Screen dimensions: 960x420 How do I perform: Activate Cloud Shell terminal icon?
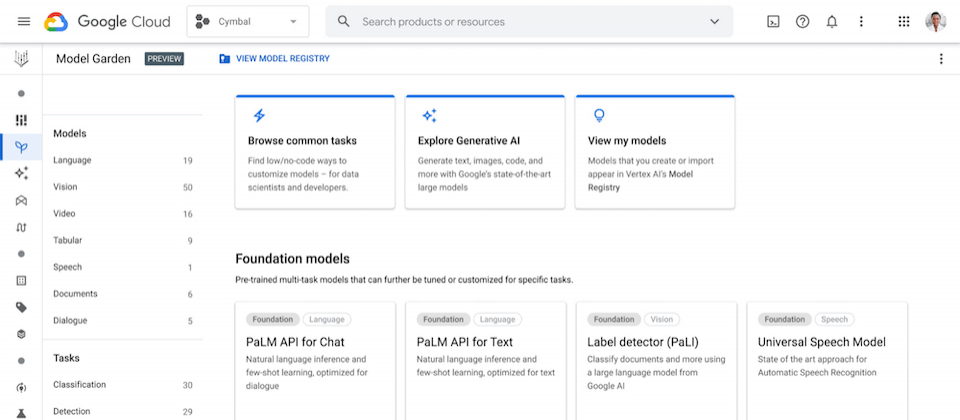coord(773,21)
